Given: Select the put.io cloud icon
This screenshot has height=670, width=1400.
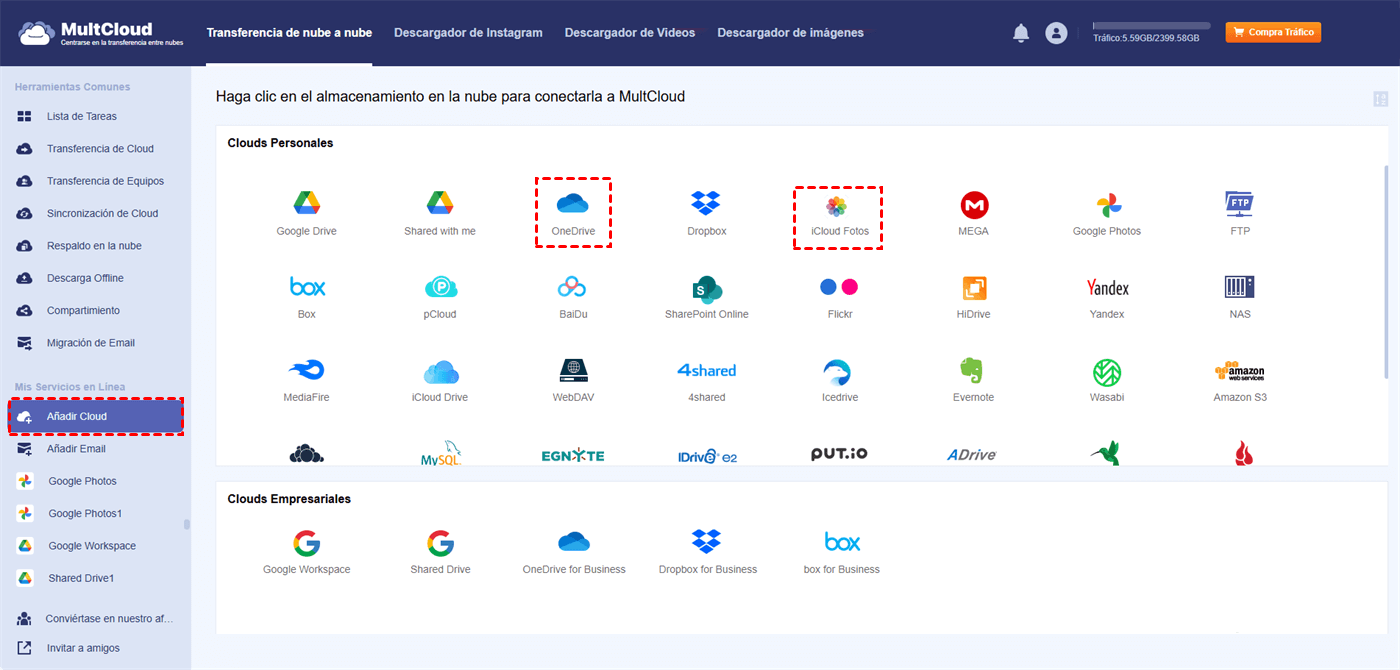Looking at the screenshot, I should 839,454.
